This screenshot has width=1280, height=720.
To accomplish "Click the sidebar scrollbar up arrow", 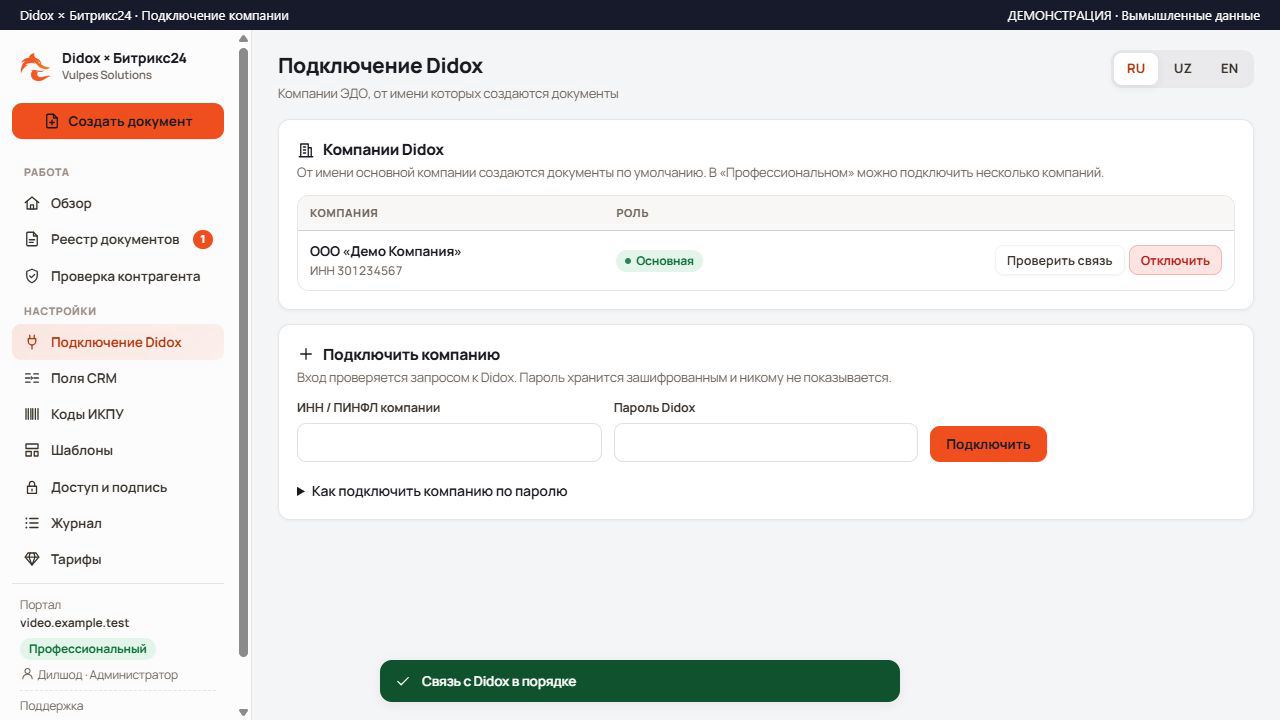I will tap(243, 39).
